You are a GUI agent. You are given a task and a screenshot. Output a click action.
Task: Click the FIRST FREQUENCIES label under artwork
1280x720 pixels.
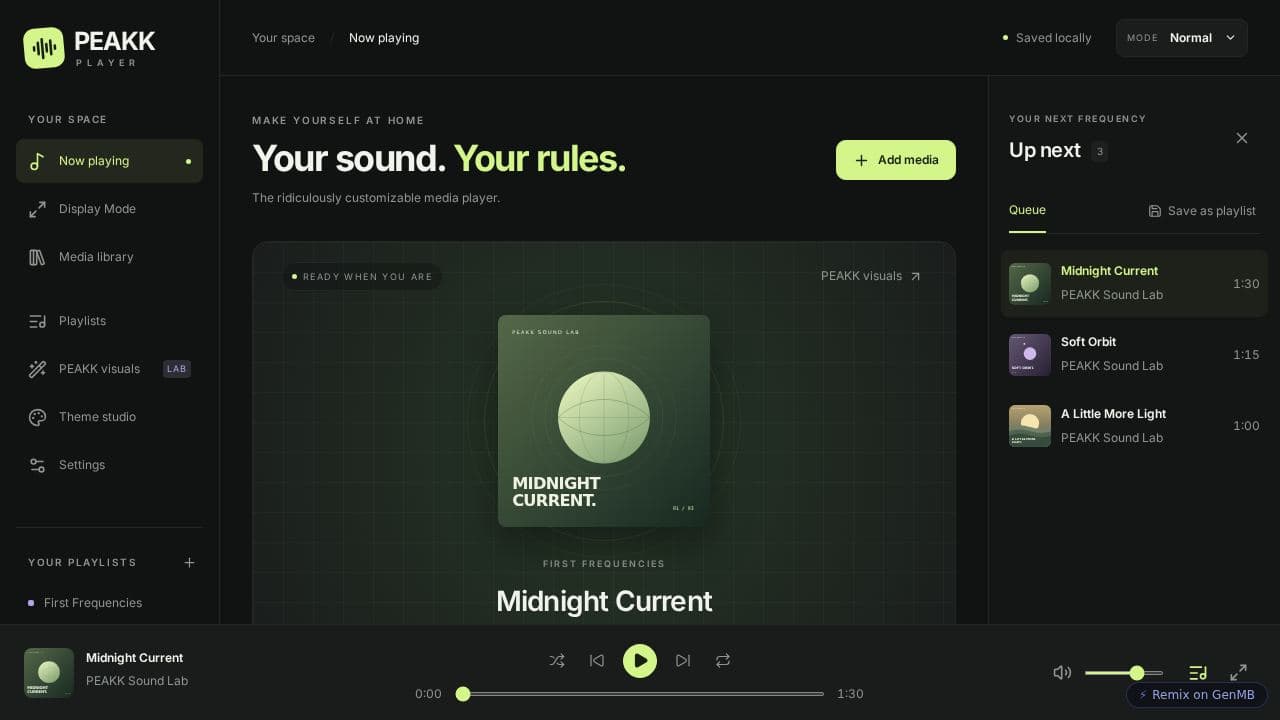(x=604, y=564)
